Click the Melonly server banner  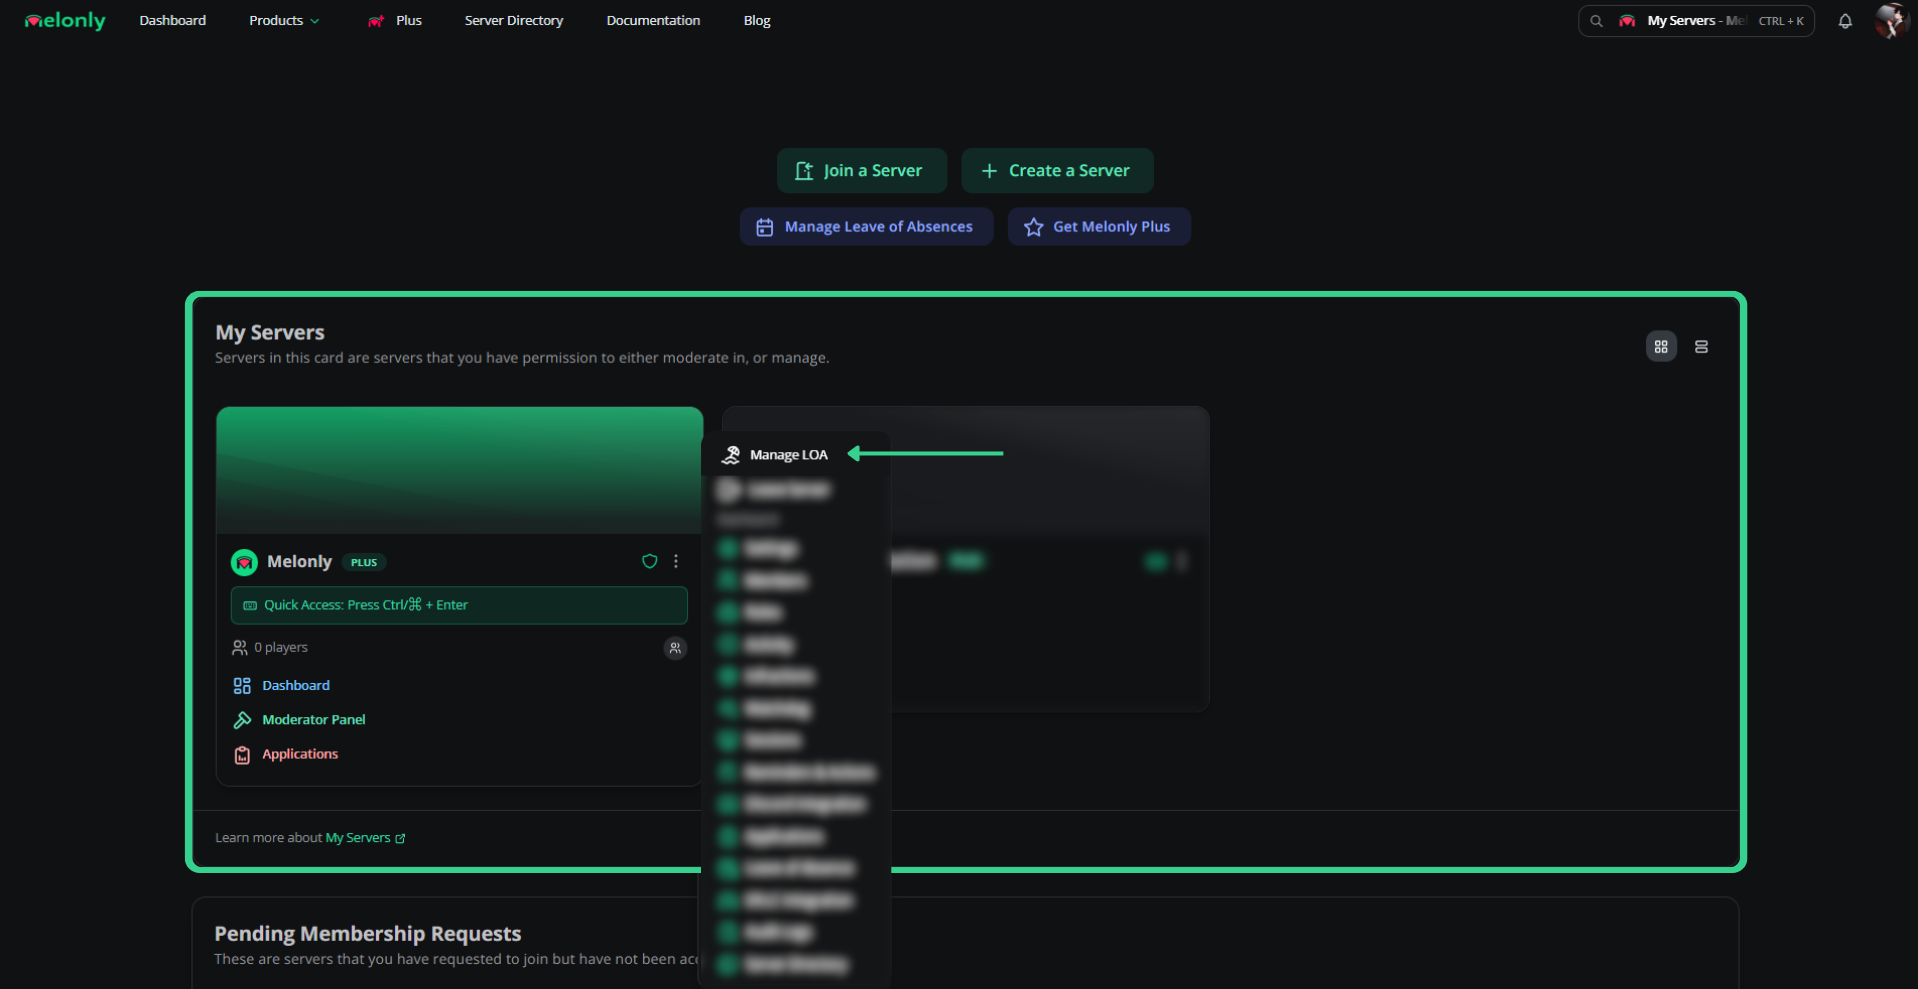coord(459,470)
